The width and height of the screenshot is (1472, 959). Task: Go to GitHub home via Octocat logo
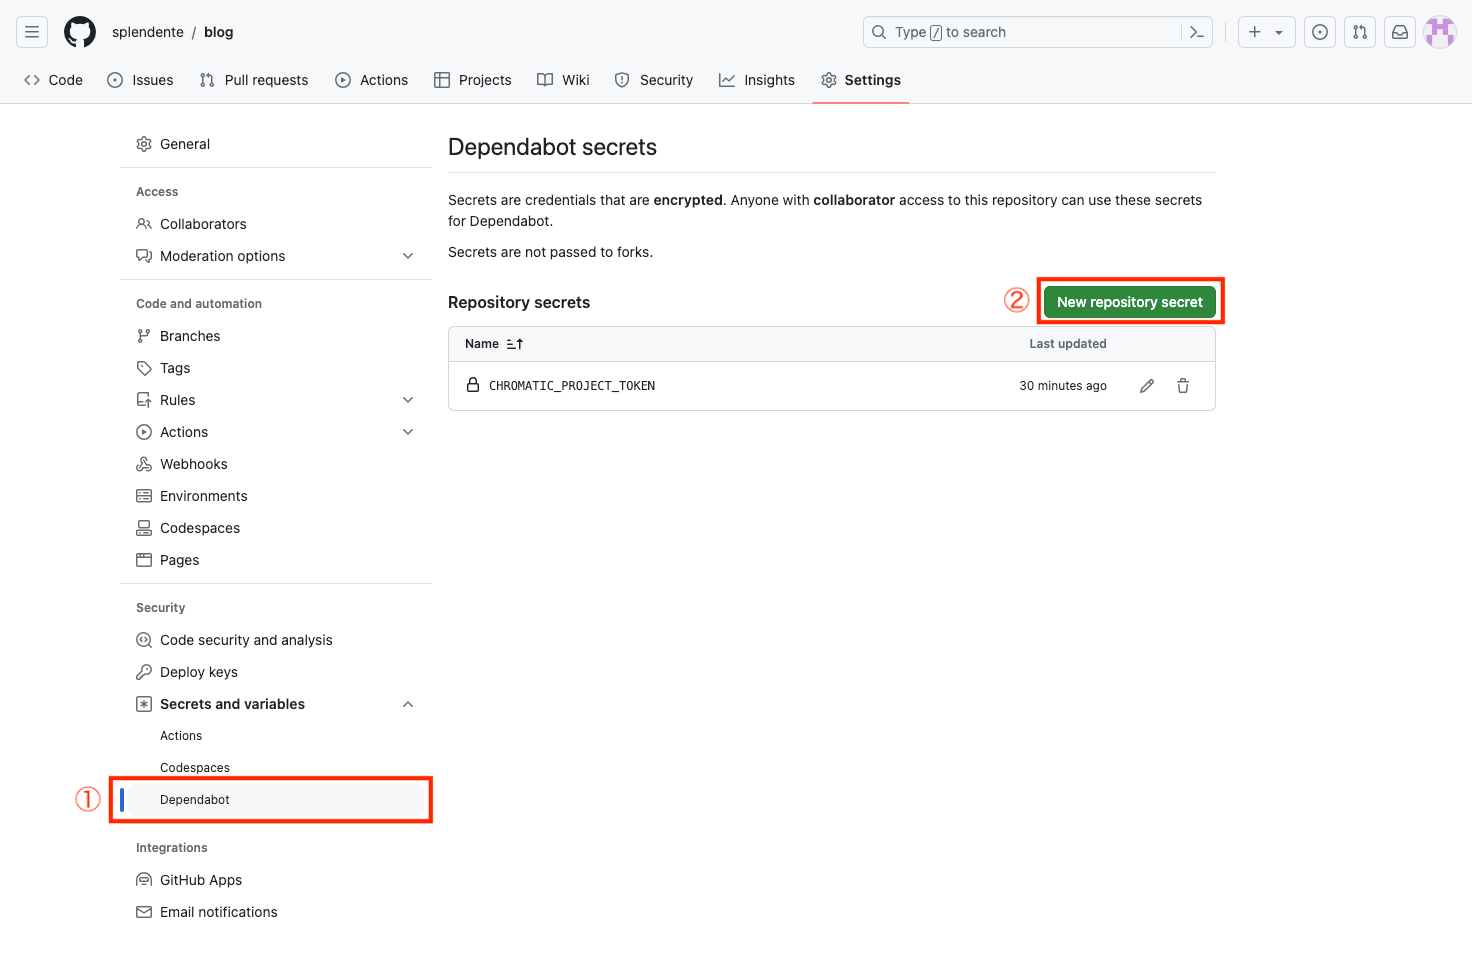[80, 32]
